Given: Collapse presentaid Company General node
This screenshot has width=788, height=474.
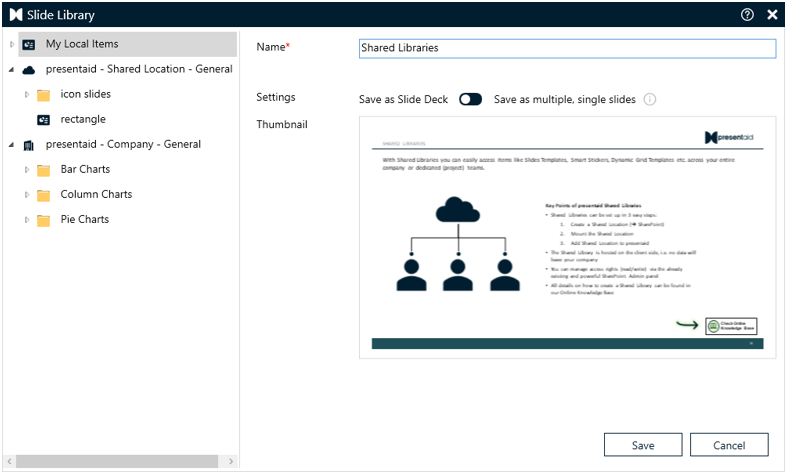Looking at the screenshot, I should pyautogui.click(x=12, y=145).
